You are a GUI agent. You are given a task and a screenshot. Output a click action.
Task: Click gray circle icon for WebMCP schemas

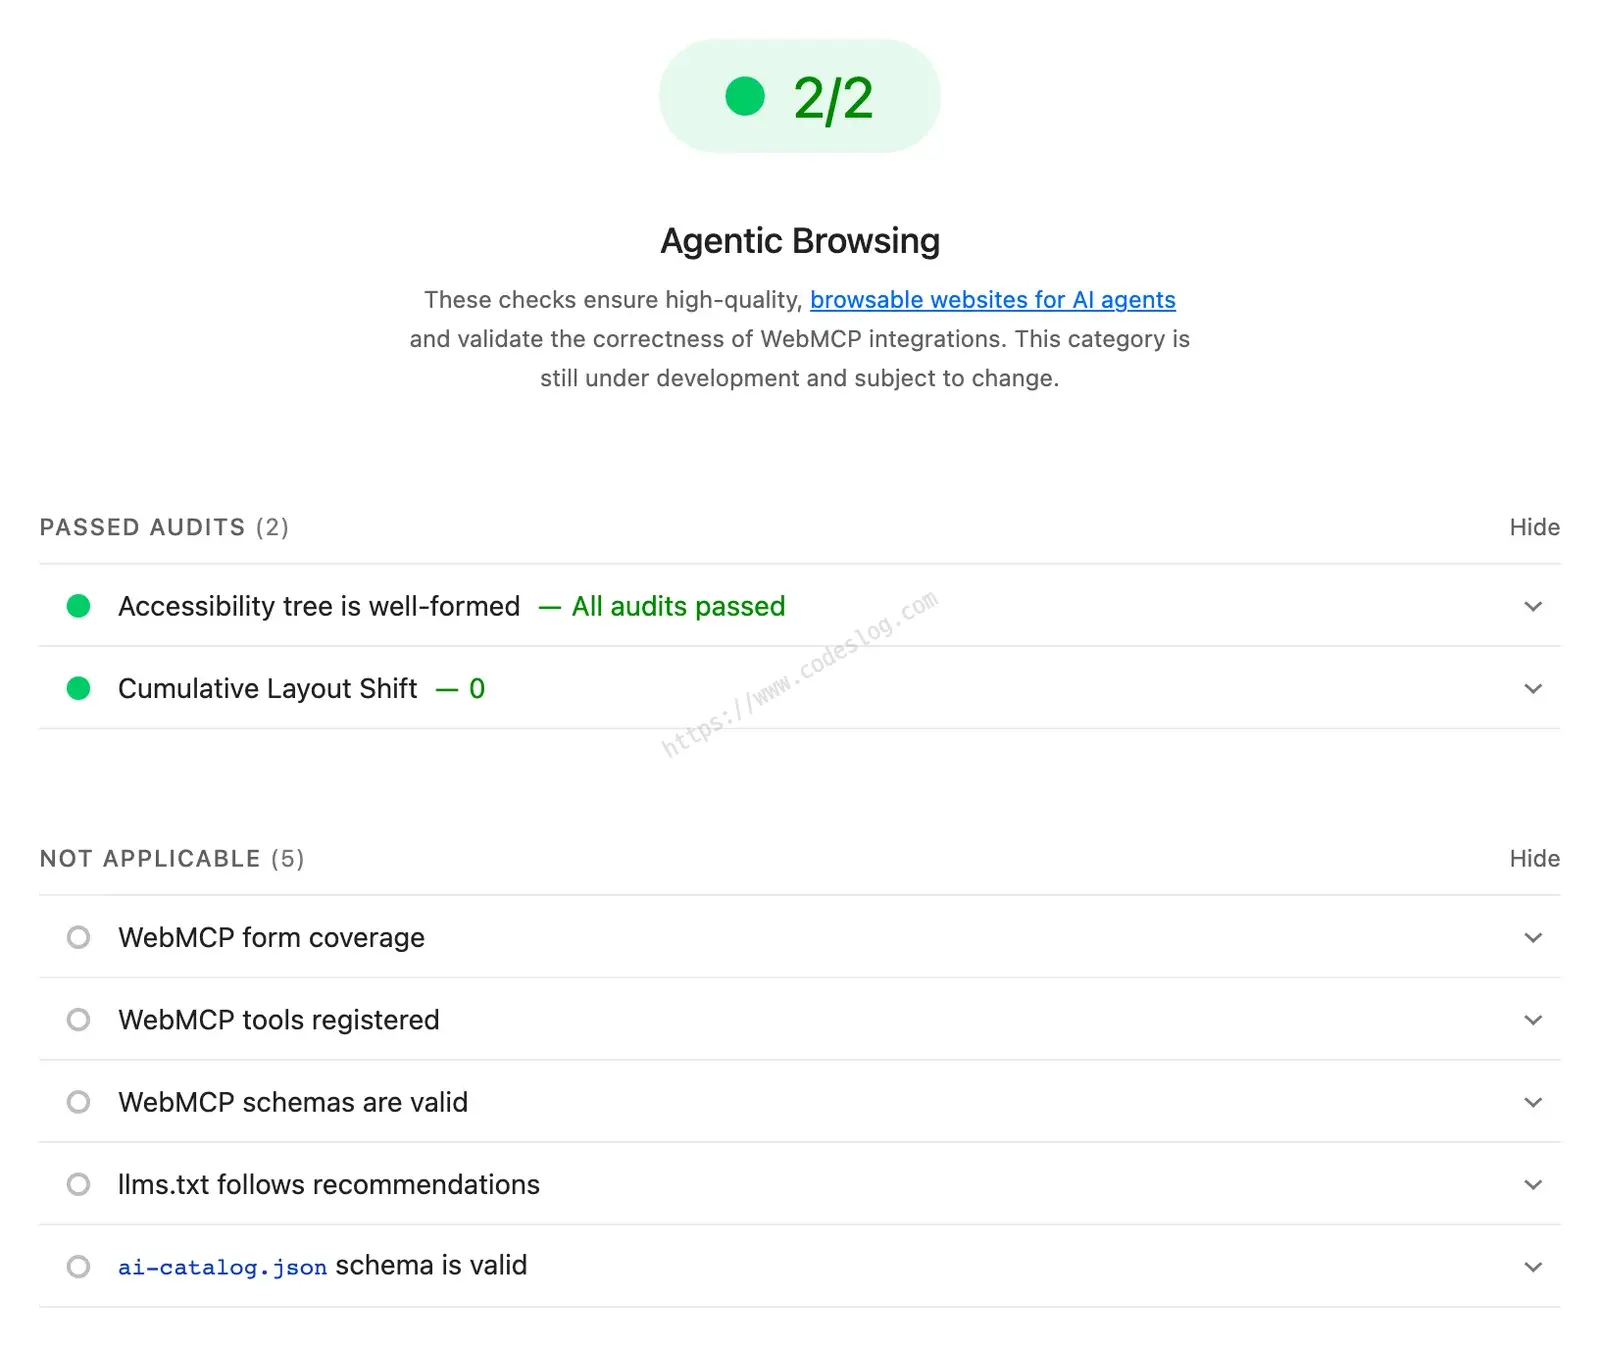pyautogui.click(x=78, y=1102)
